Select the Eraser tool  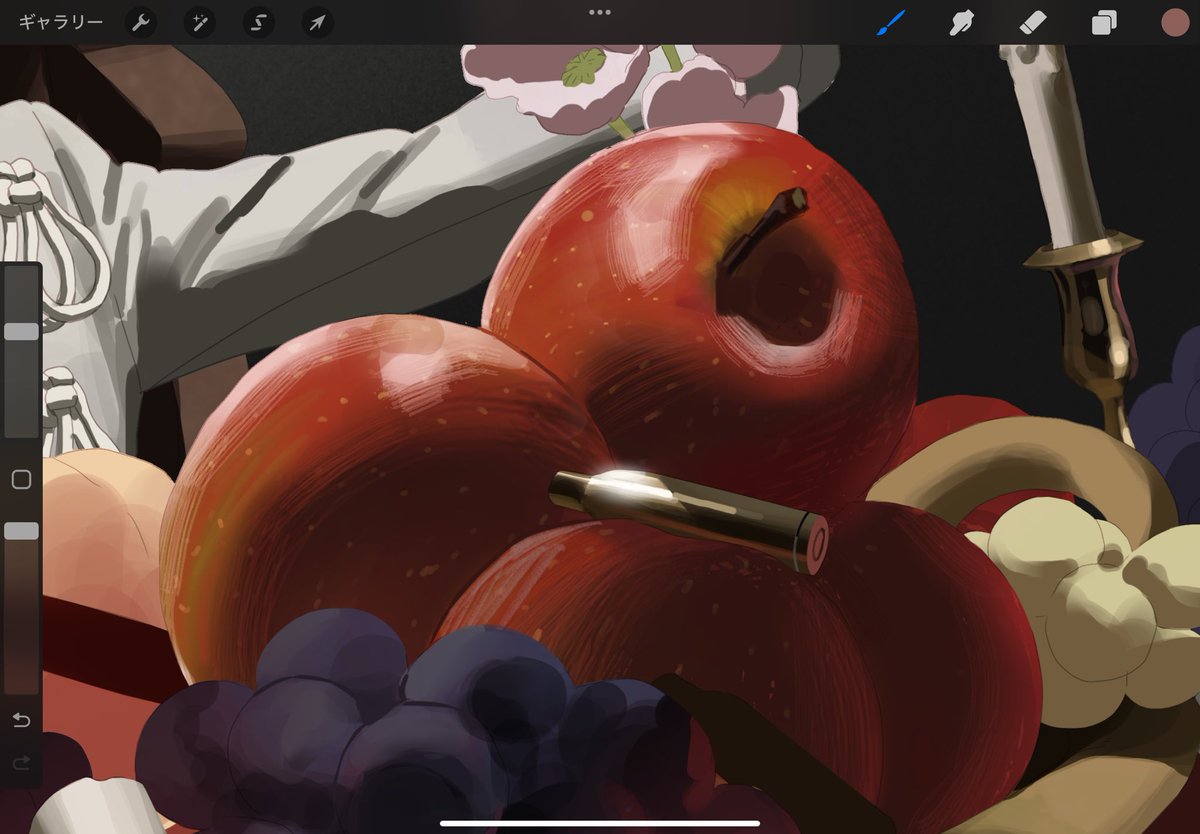click(1033, 22)
